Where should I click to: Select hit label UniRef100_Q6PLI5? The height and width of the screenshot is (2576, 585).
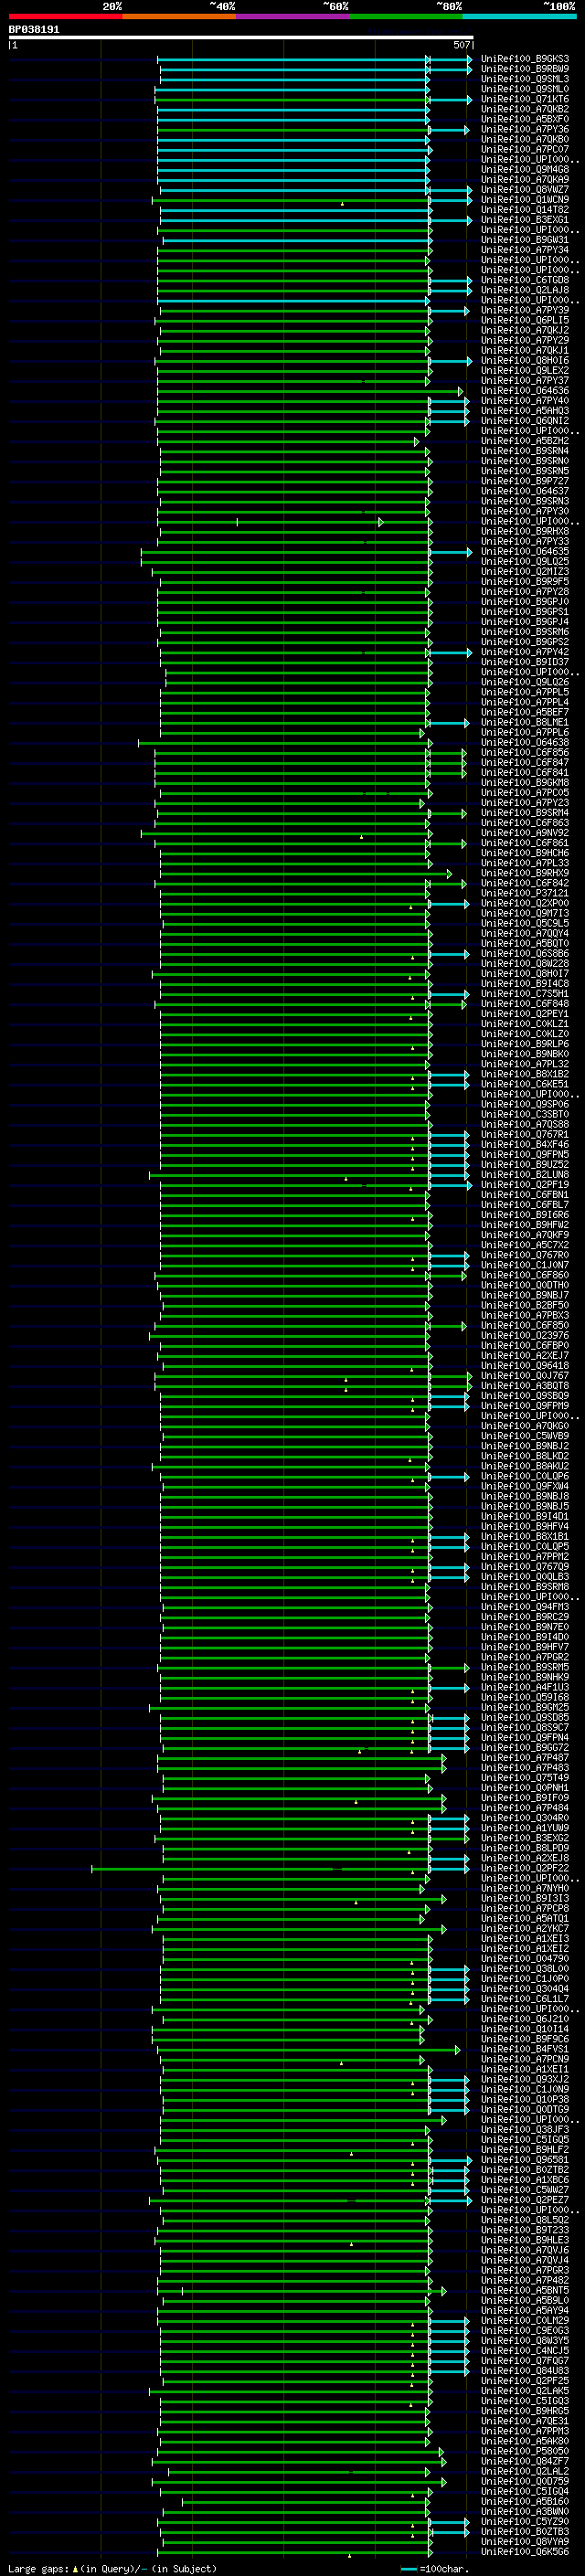(525, 321)
